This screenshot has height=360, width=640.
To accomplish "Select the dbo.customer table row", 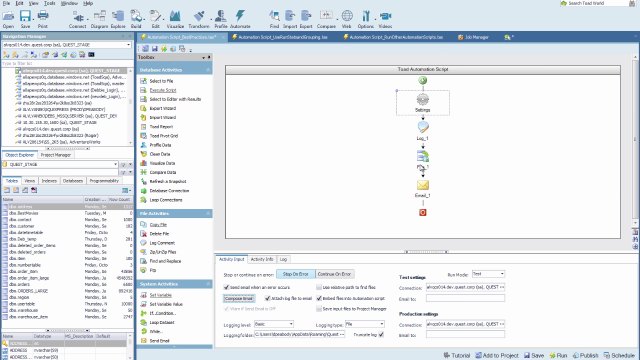I will tap(67, 226).
